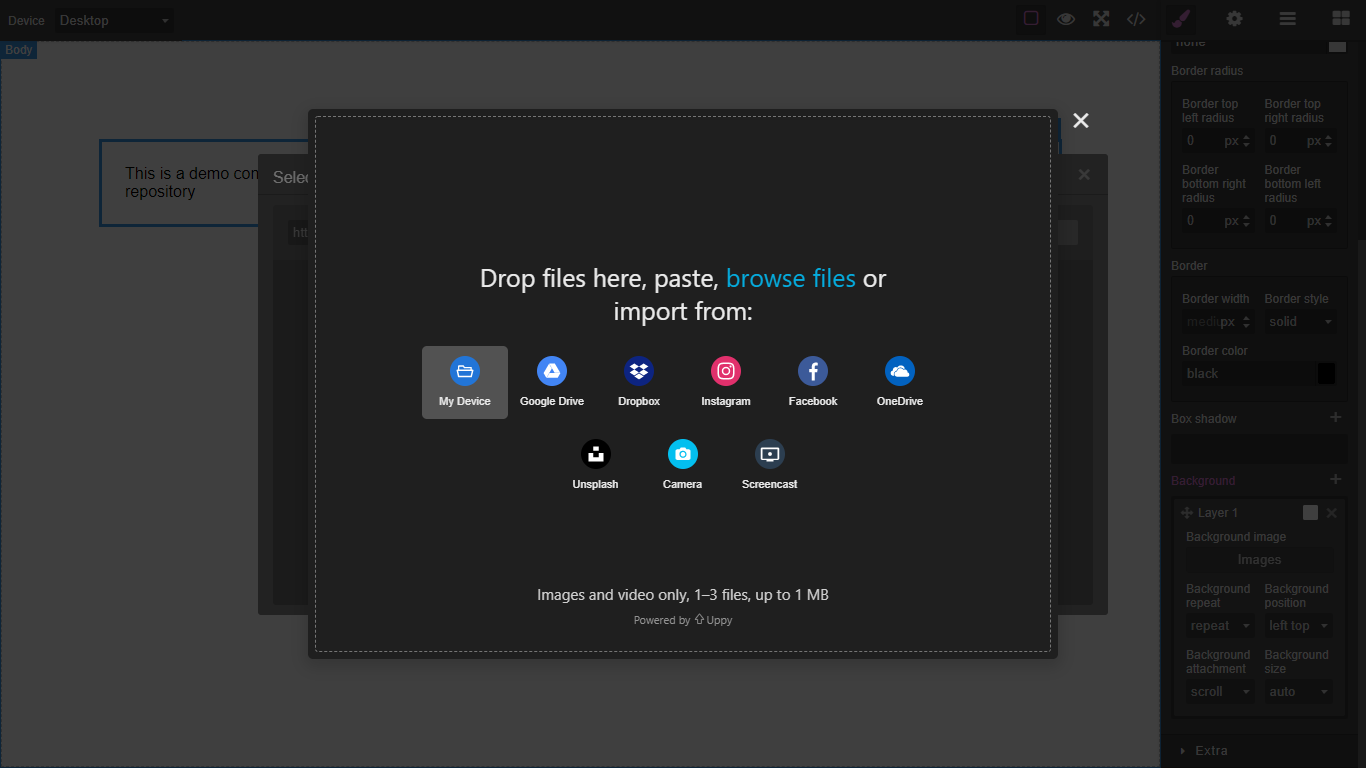Open the Camera to capture an image
1366x768 pixels.
coord(683,464)
